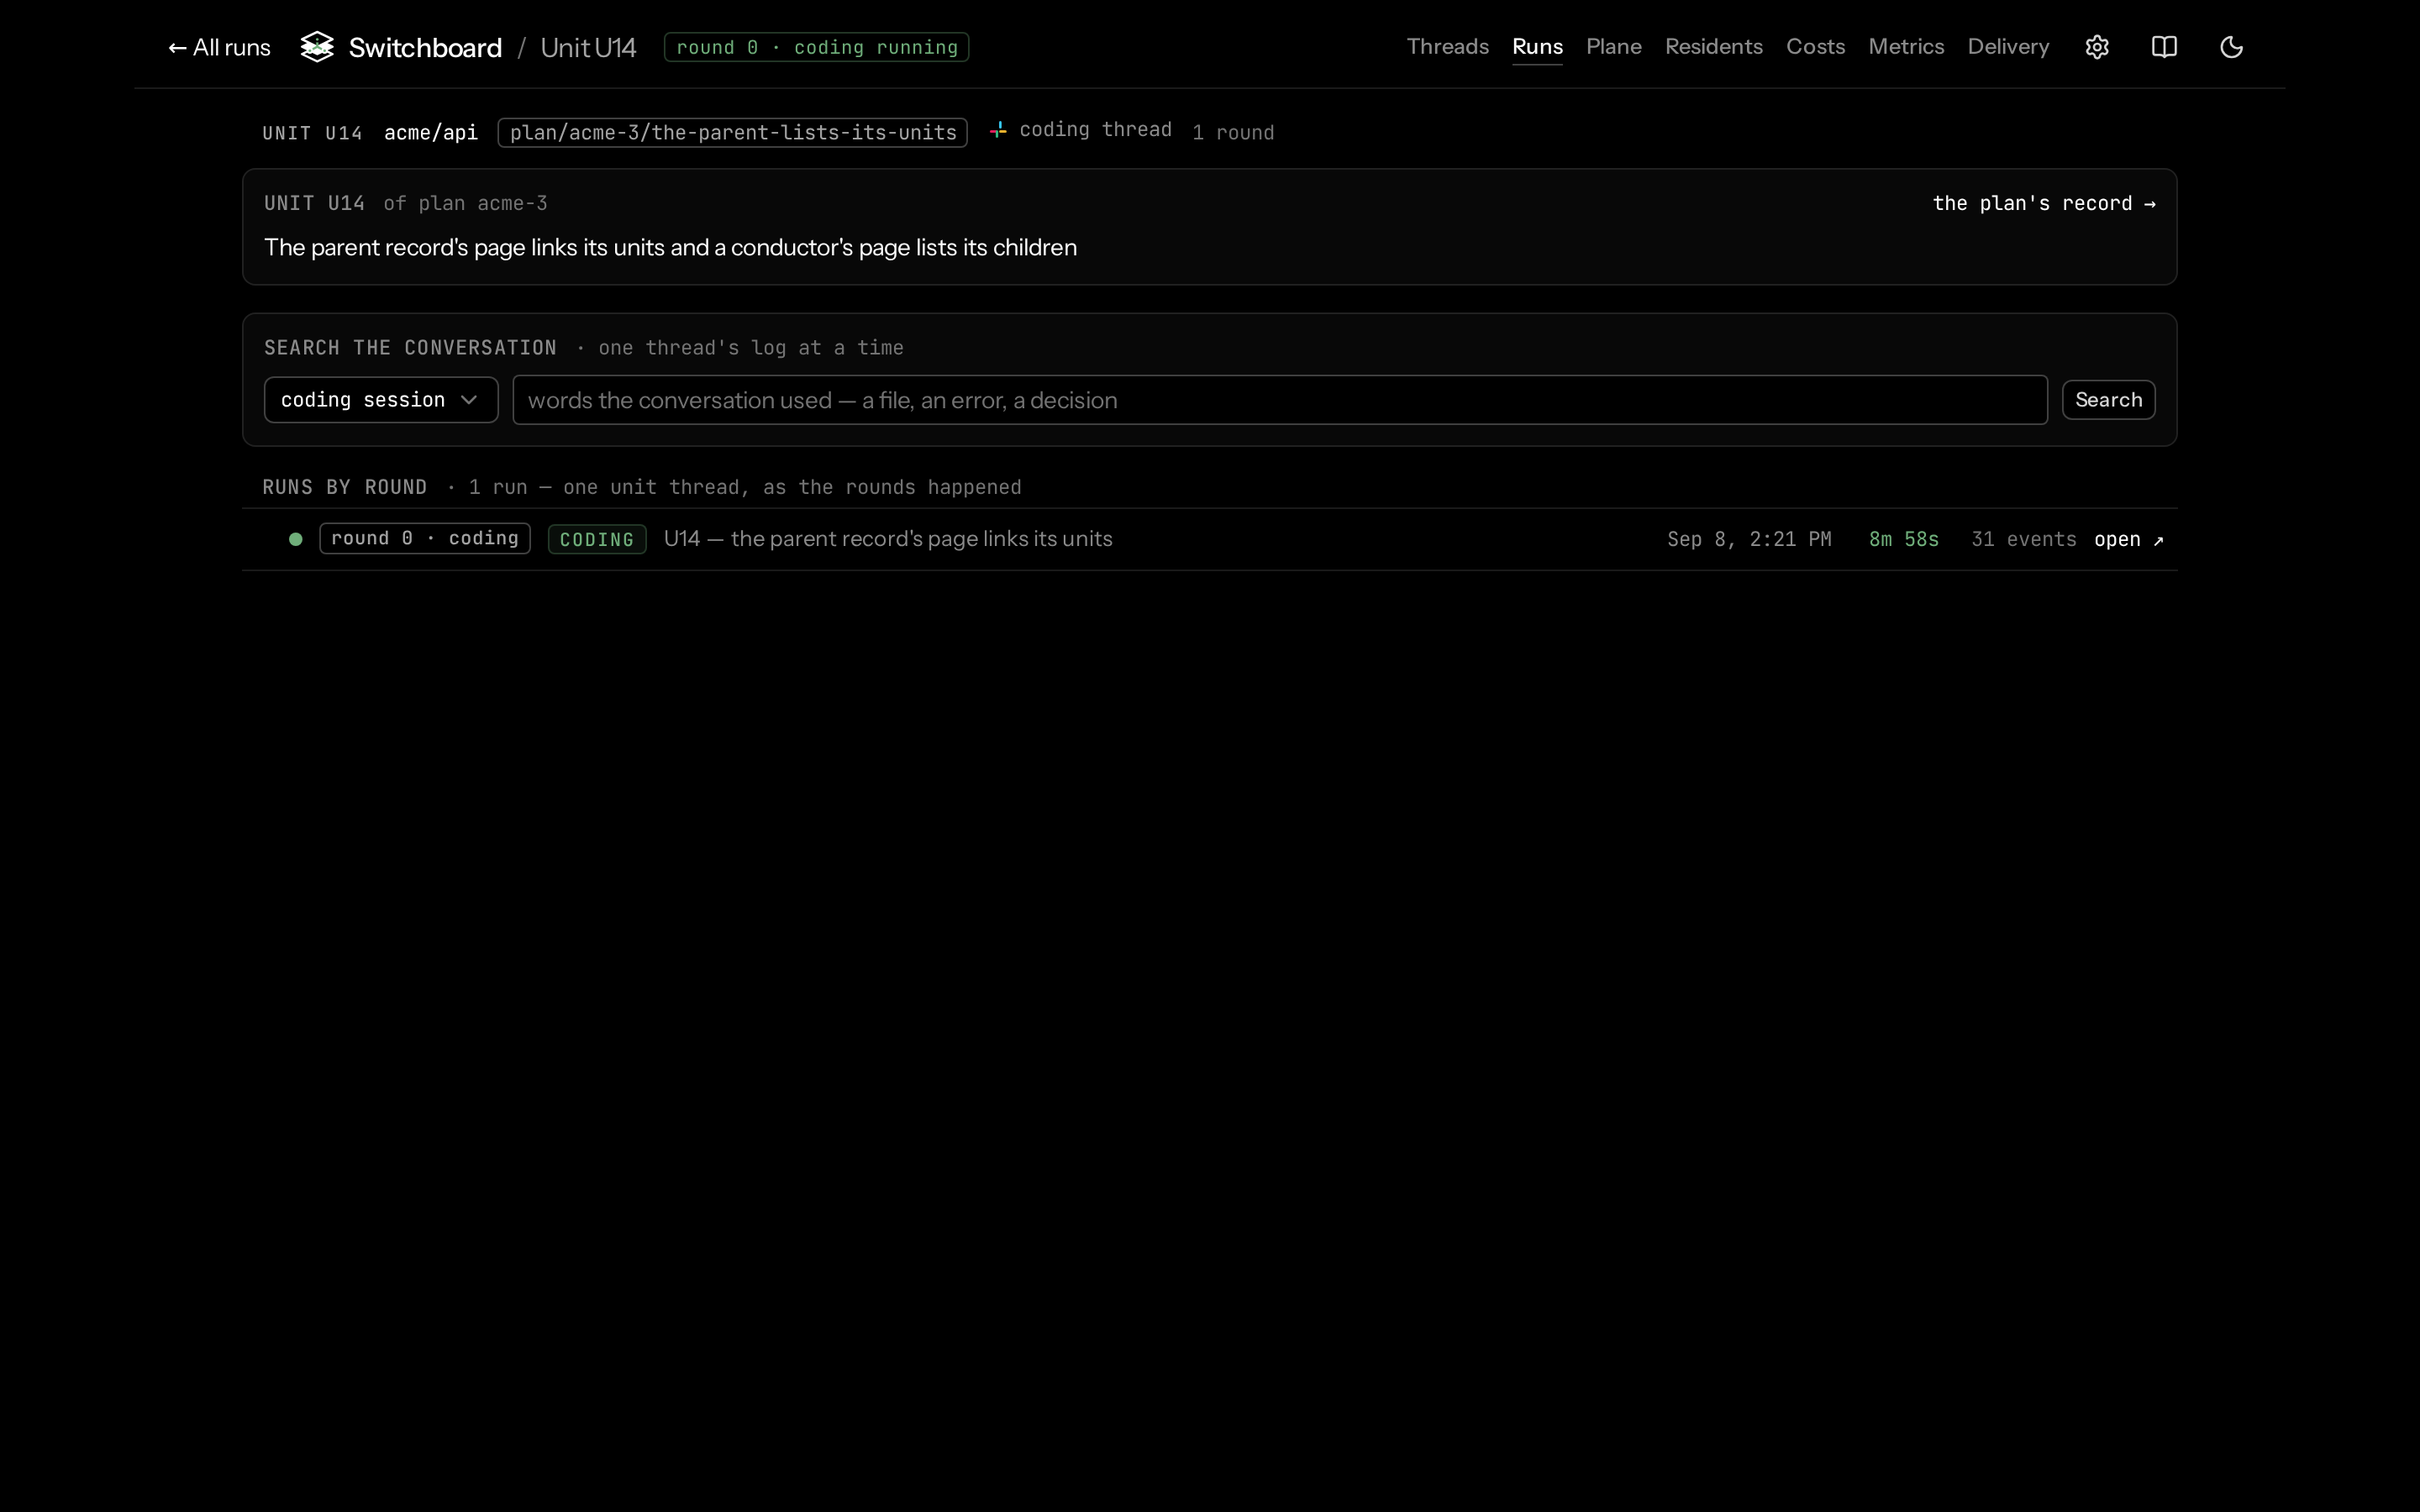This screenshot has width=2420, height=1512.
Task: Open the docs book icon
Action: (x=2164, y=47)
